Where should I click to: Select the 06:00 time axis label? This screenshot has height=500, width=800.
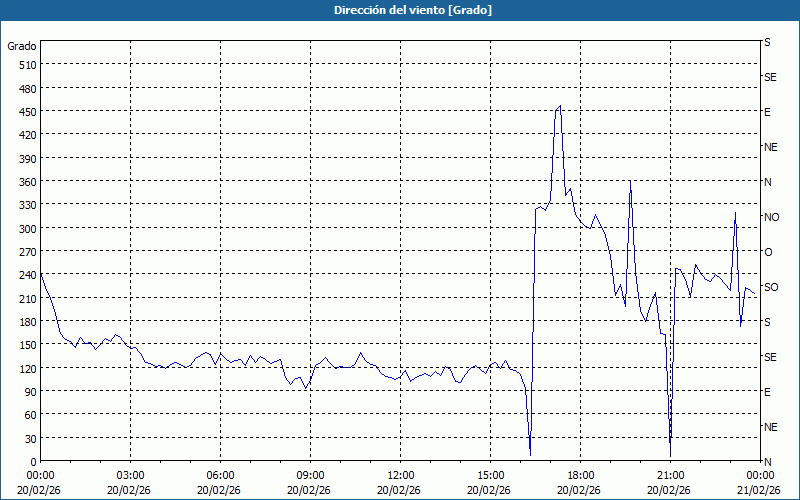[x=220, y=476]
